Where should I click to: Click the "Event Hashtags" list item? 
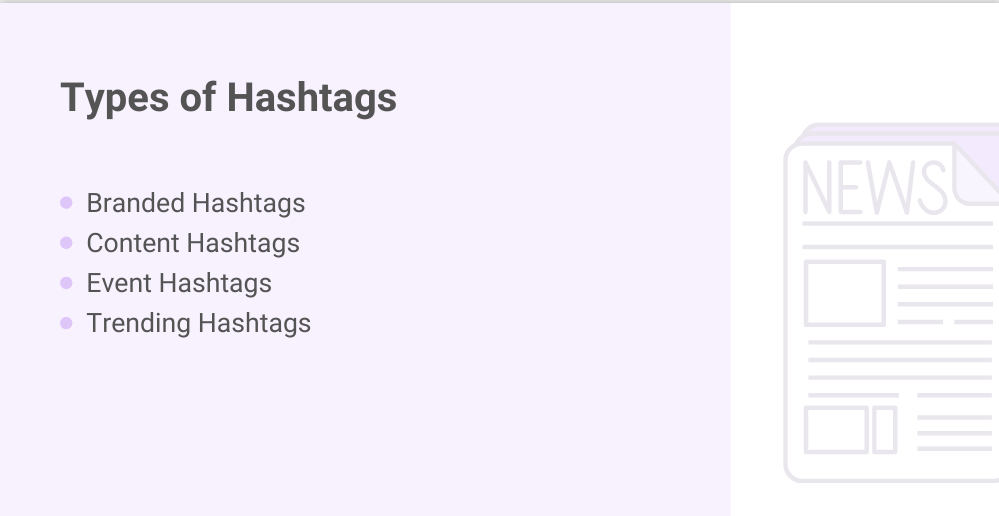click(178, 283)
